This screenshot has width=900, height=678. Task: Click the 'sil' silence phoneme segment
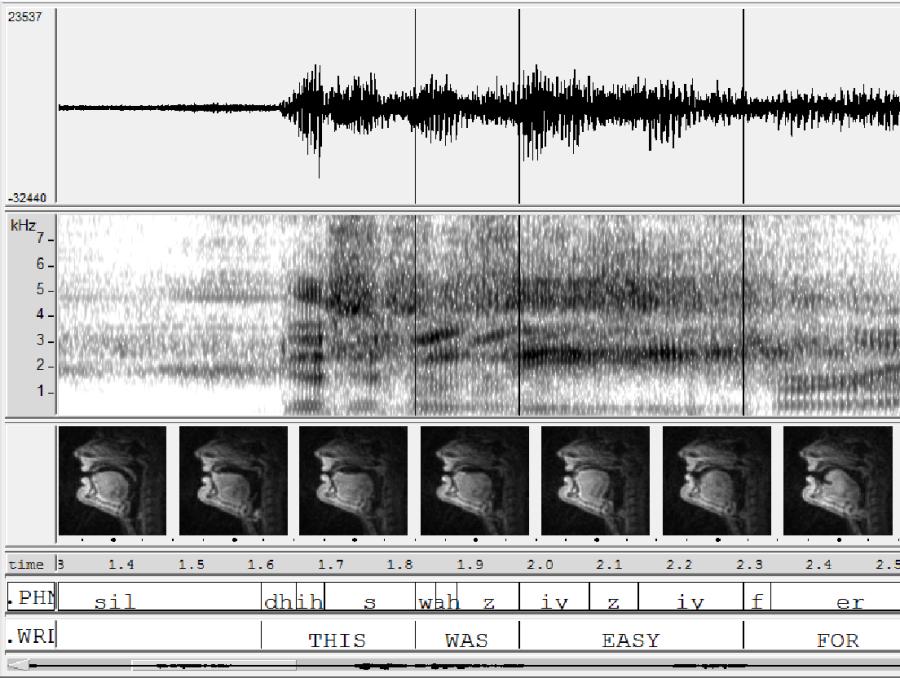point(115,601)
